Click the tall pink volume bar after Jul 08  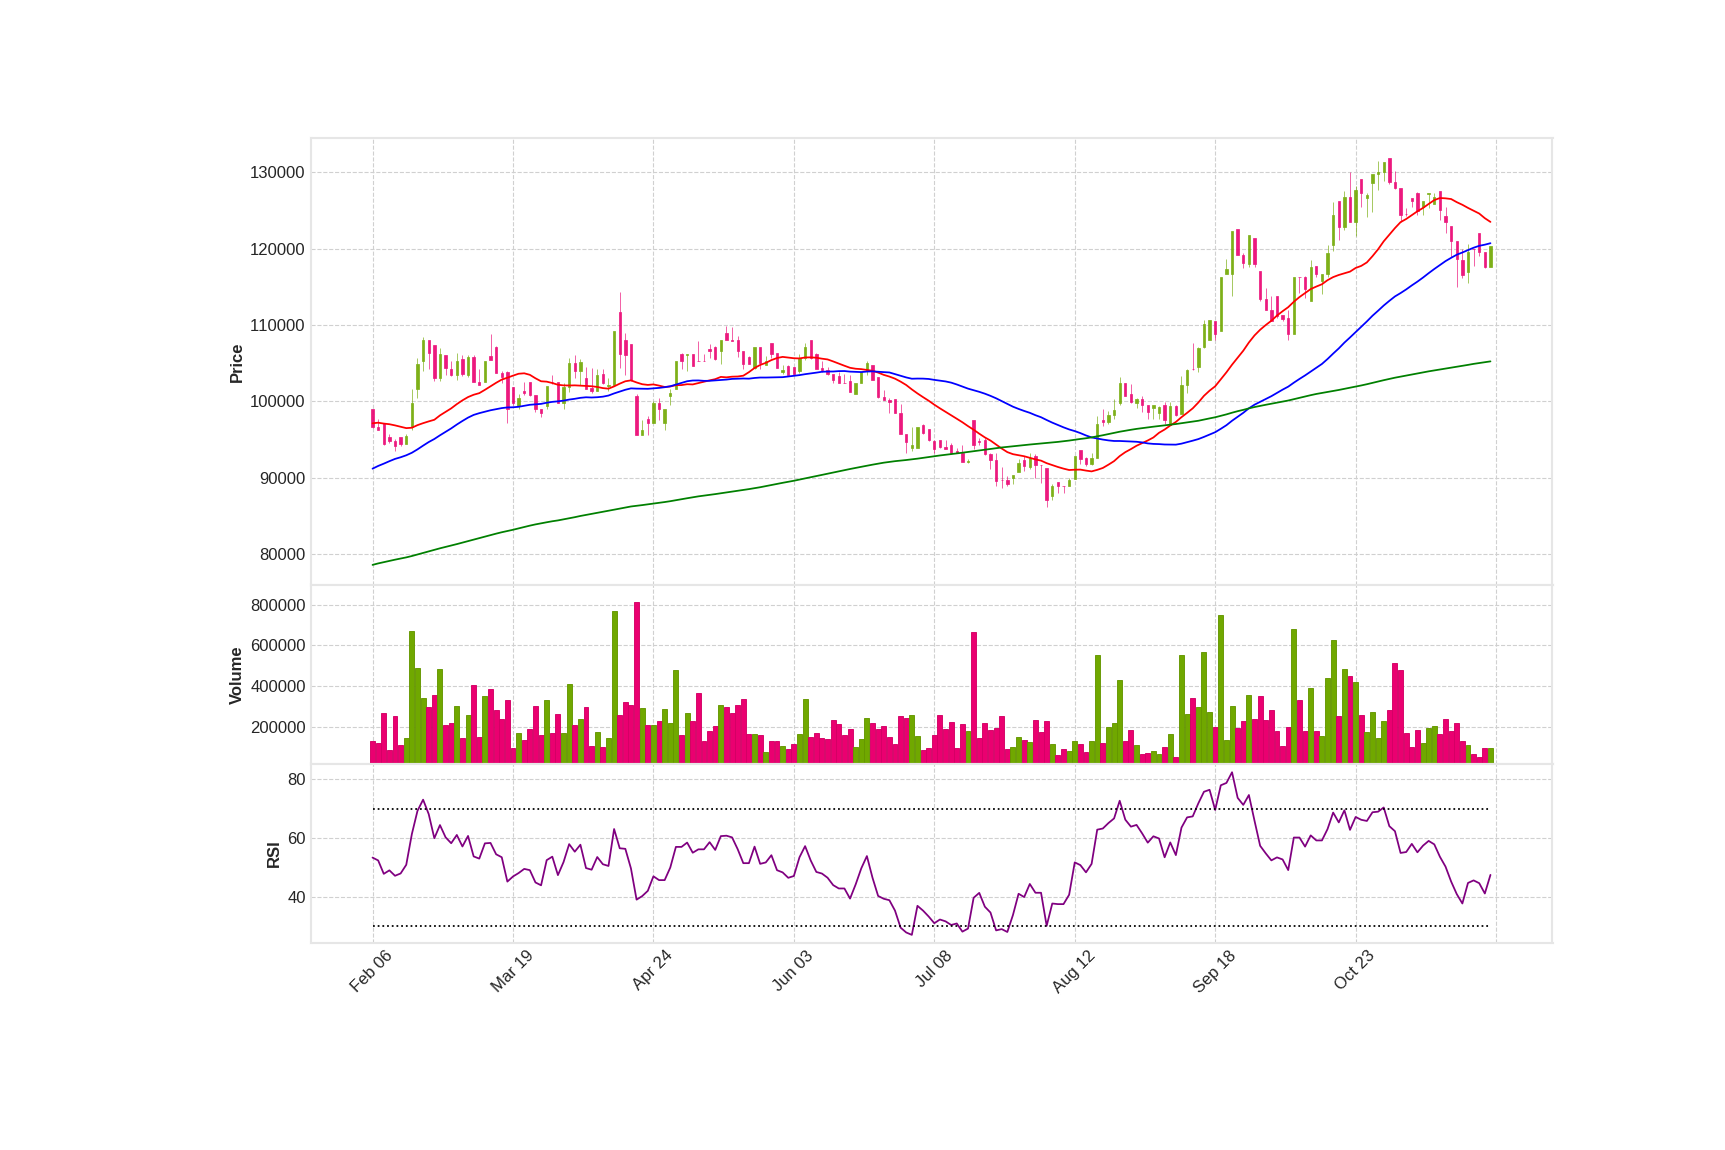(974, 698)
